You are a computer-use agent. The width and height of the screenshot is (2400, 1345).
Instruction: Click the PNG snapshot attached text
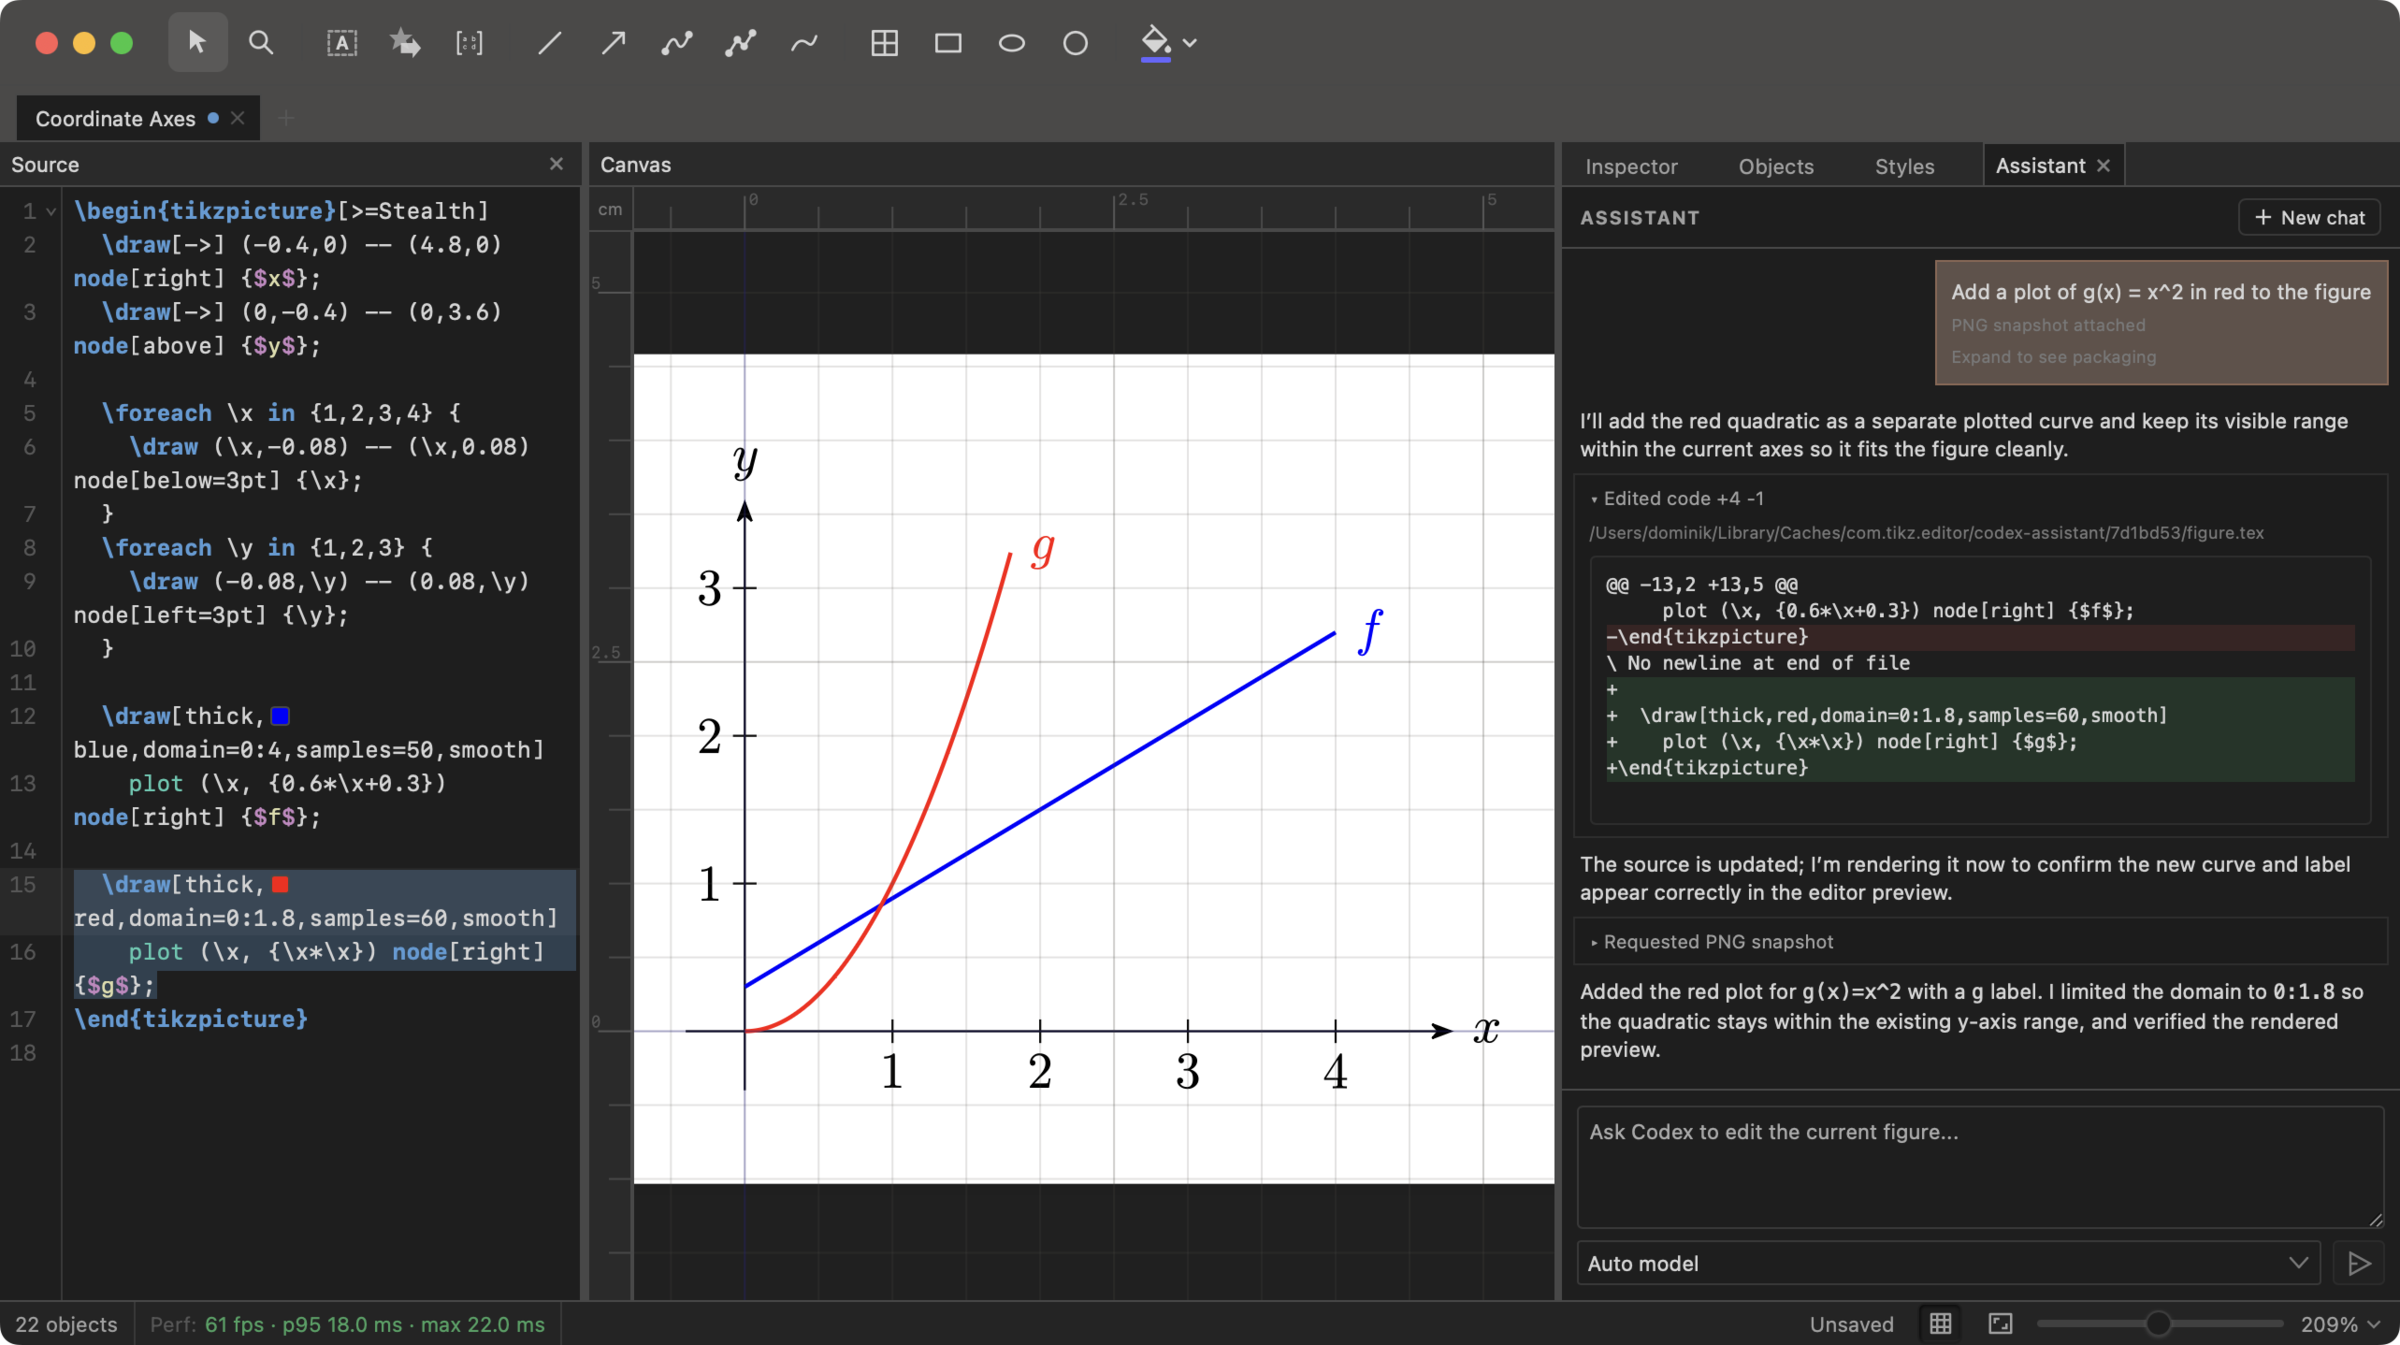(2048, 325)
